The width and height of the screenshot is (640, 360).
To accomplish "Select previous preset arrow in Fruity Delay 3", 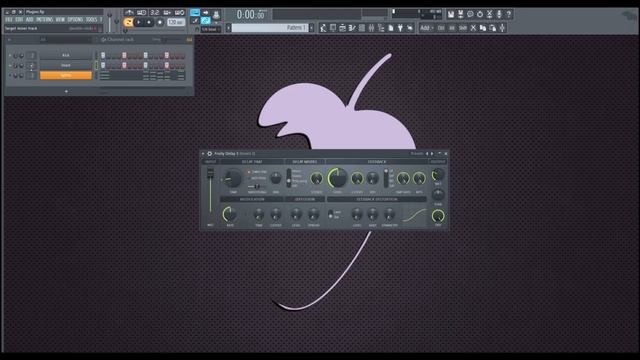I will [x=427, y=154].
